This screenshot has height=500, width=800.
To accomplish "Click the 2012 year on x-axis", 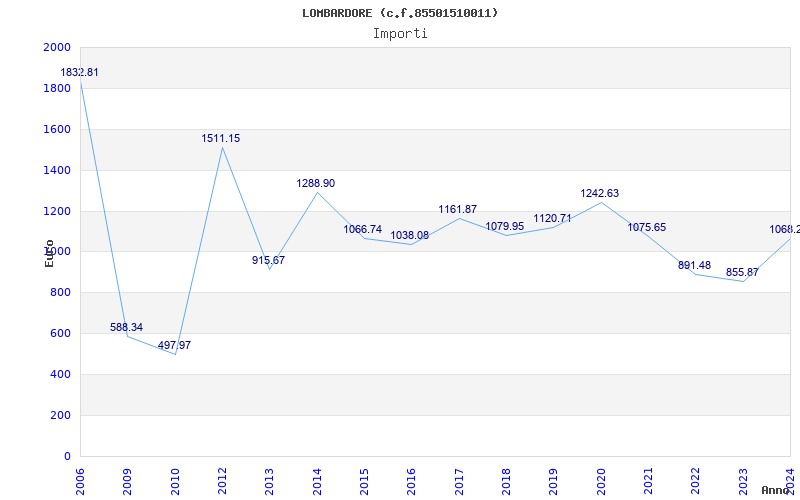I will tap(222, 478).
